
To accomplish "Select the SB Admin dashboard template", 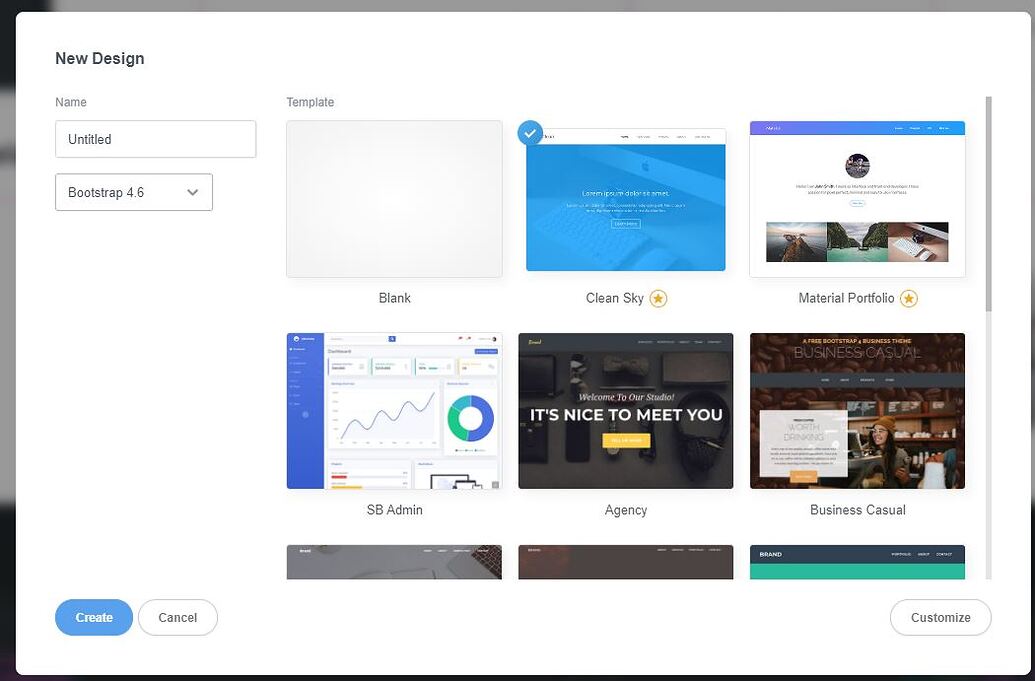I will (x=394, y=410).
